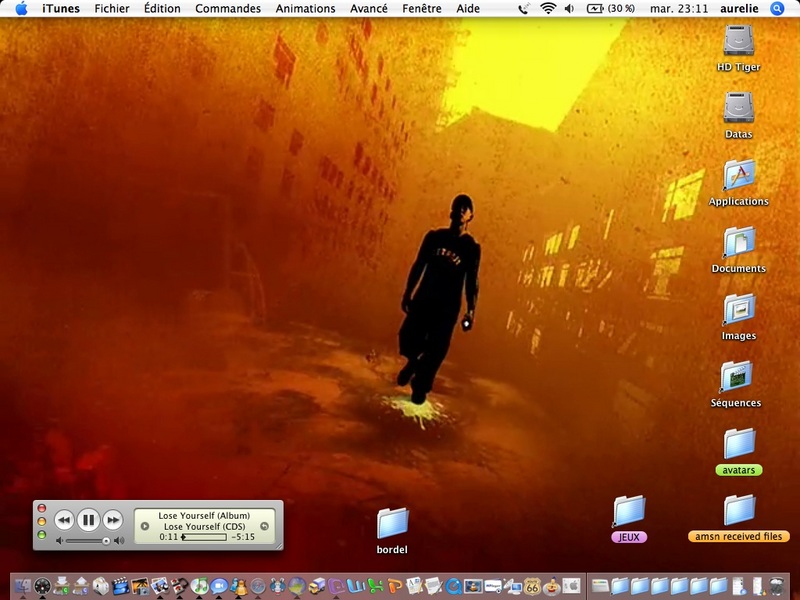Skip forward to the next track

(113, 520)
